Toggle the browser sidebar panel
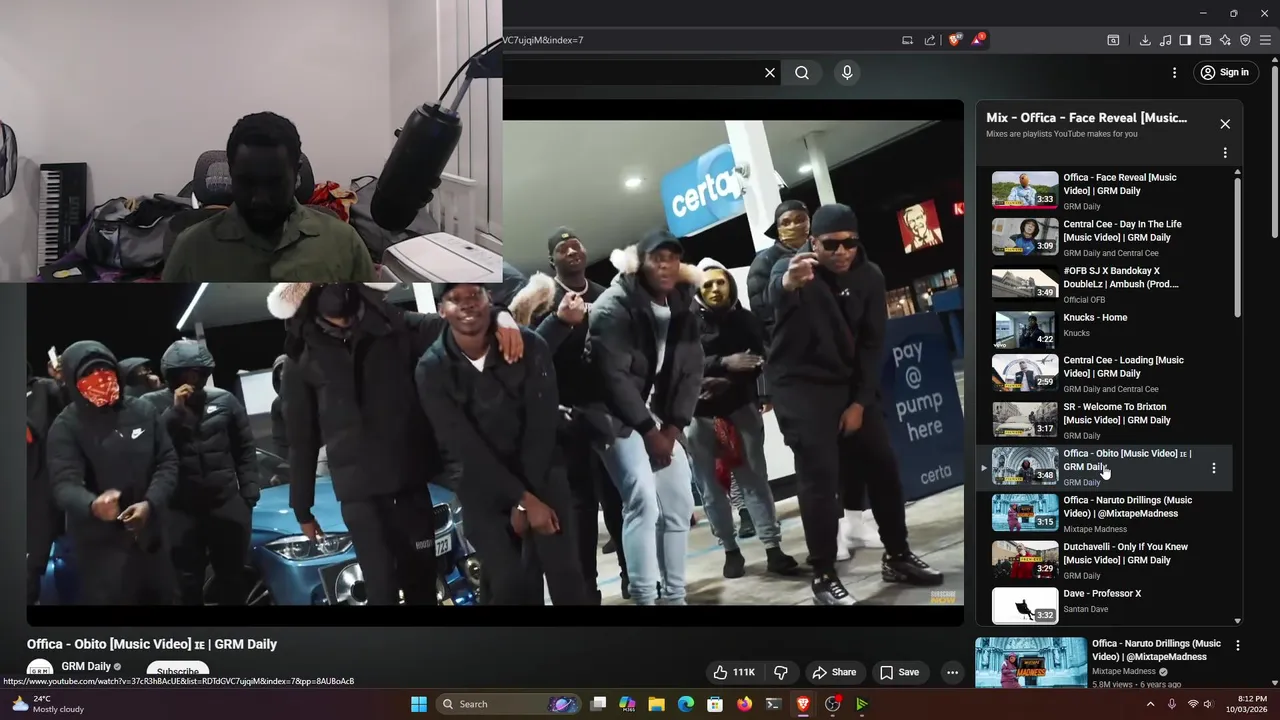The width and height of the screenshot is (1280, 720). click(x=1185, y=40)
